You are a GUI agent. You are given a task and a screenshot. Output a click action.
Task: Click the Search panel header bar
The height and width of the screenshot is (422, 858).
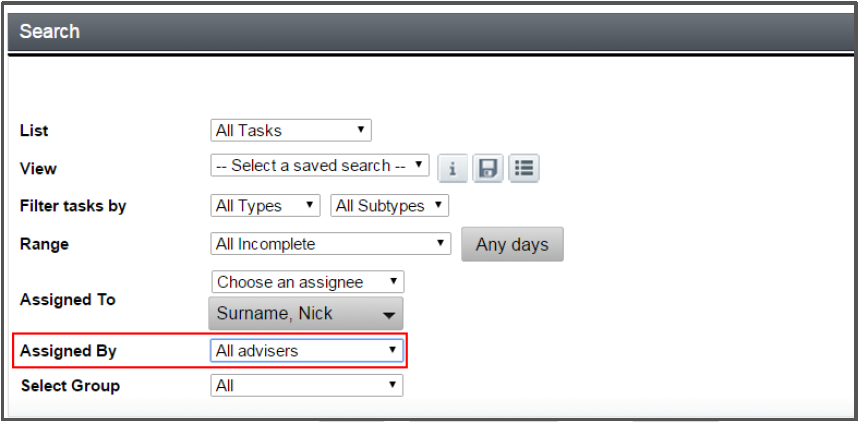coord(430,32)
